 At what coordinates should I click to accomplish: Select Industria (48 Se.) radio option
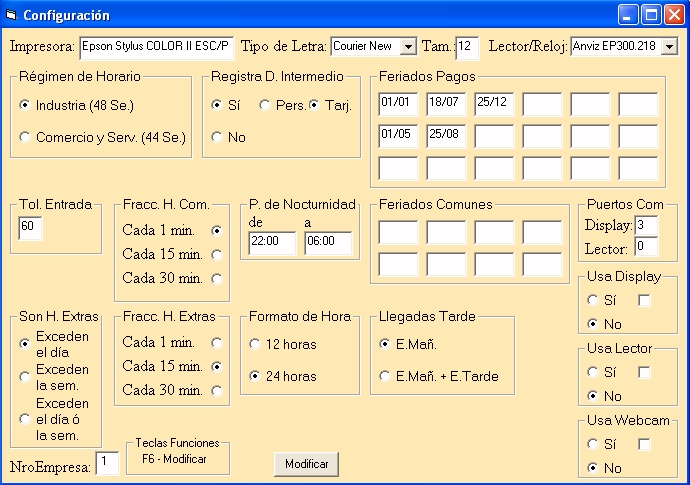pos(25,105)
